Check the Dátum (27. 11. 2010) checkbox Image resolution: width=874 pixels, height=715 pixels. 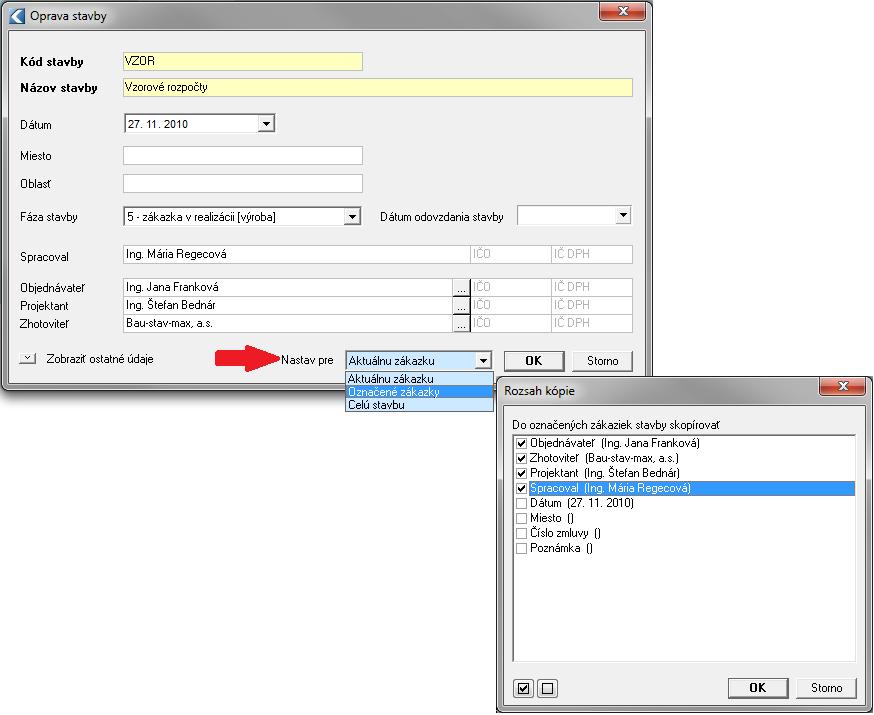522,504
